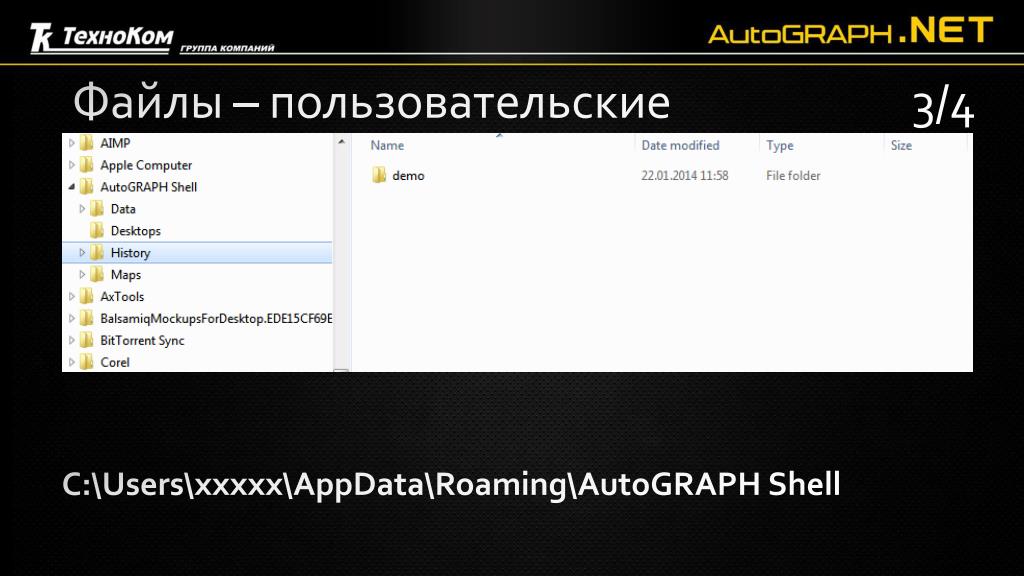The image size is (1024, 576).
Task: Select the AIMP tree label
Action: point(115,143)
